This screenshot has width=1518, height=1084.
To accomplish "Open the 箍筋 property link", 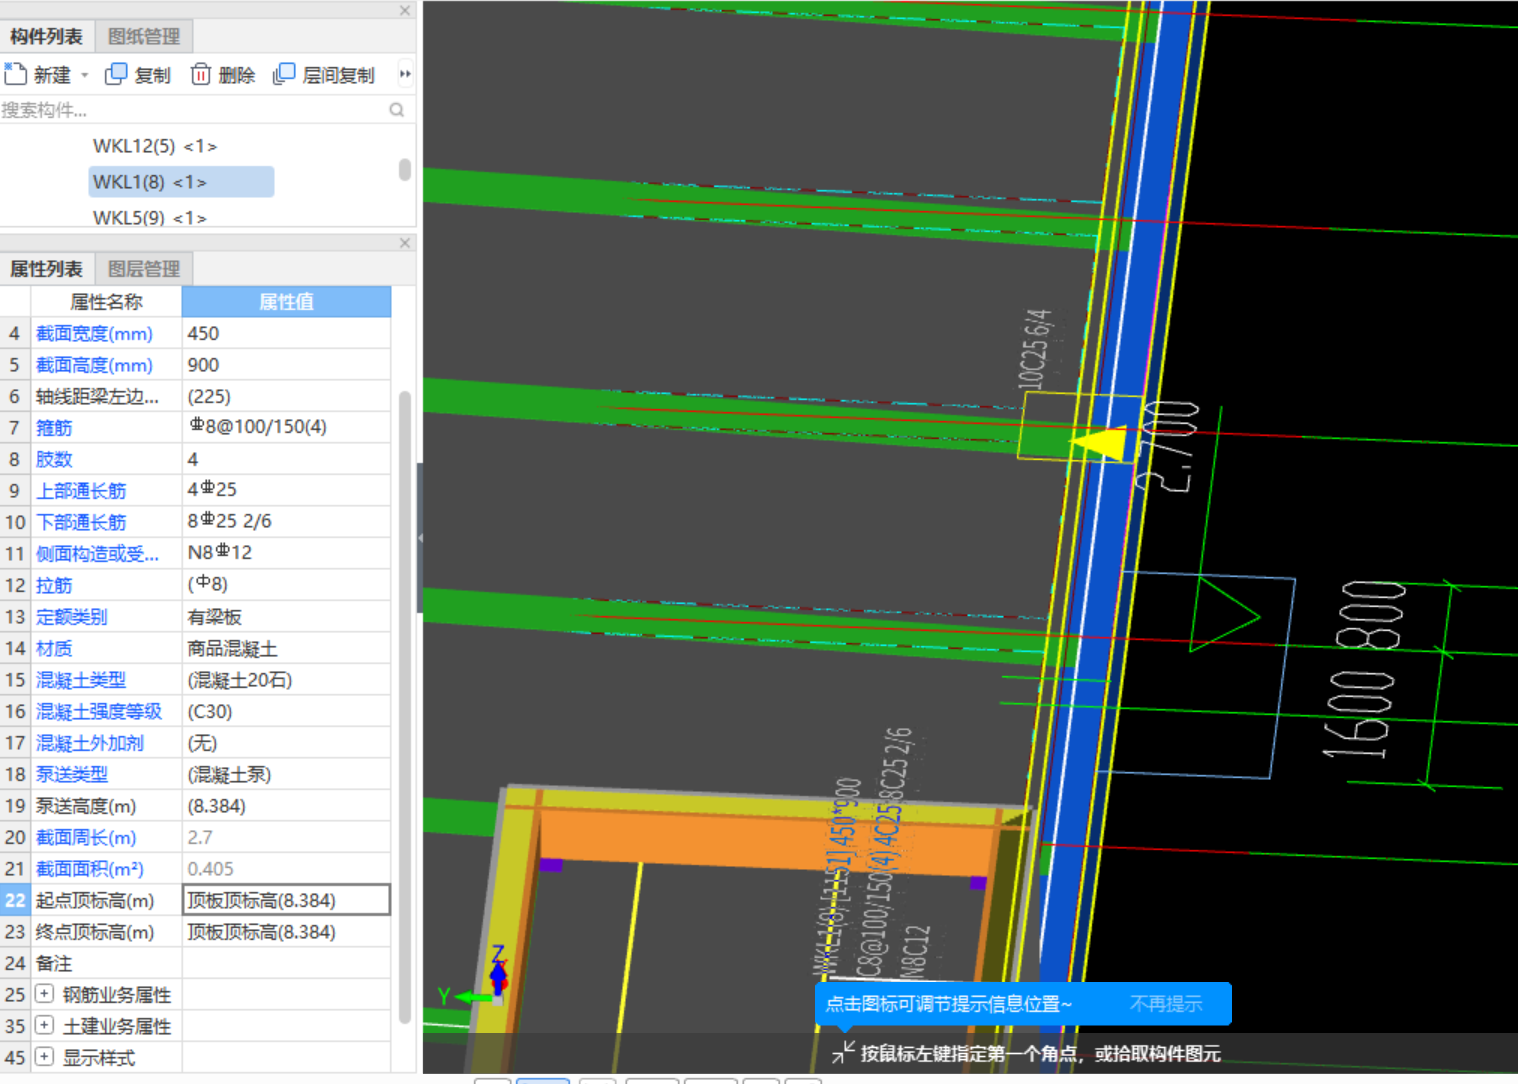I will (54, 428).
